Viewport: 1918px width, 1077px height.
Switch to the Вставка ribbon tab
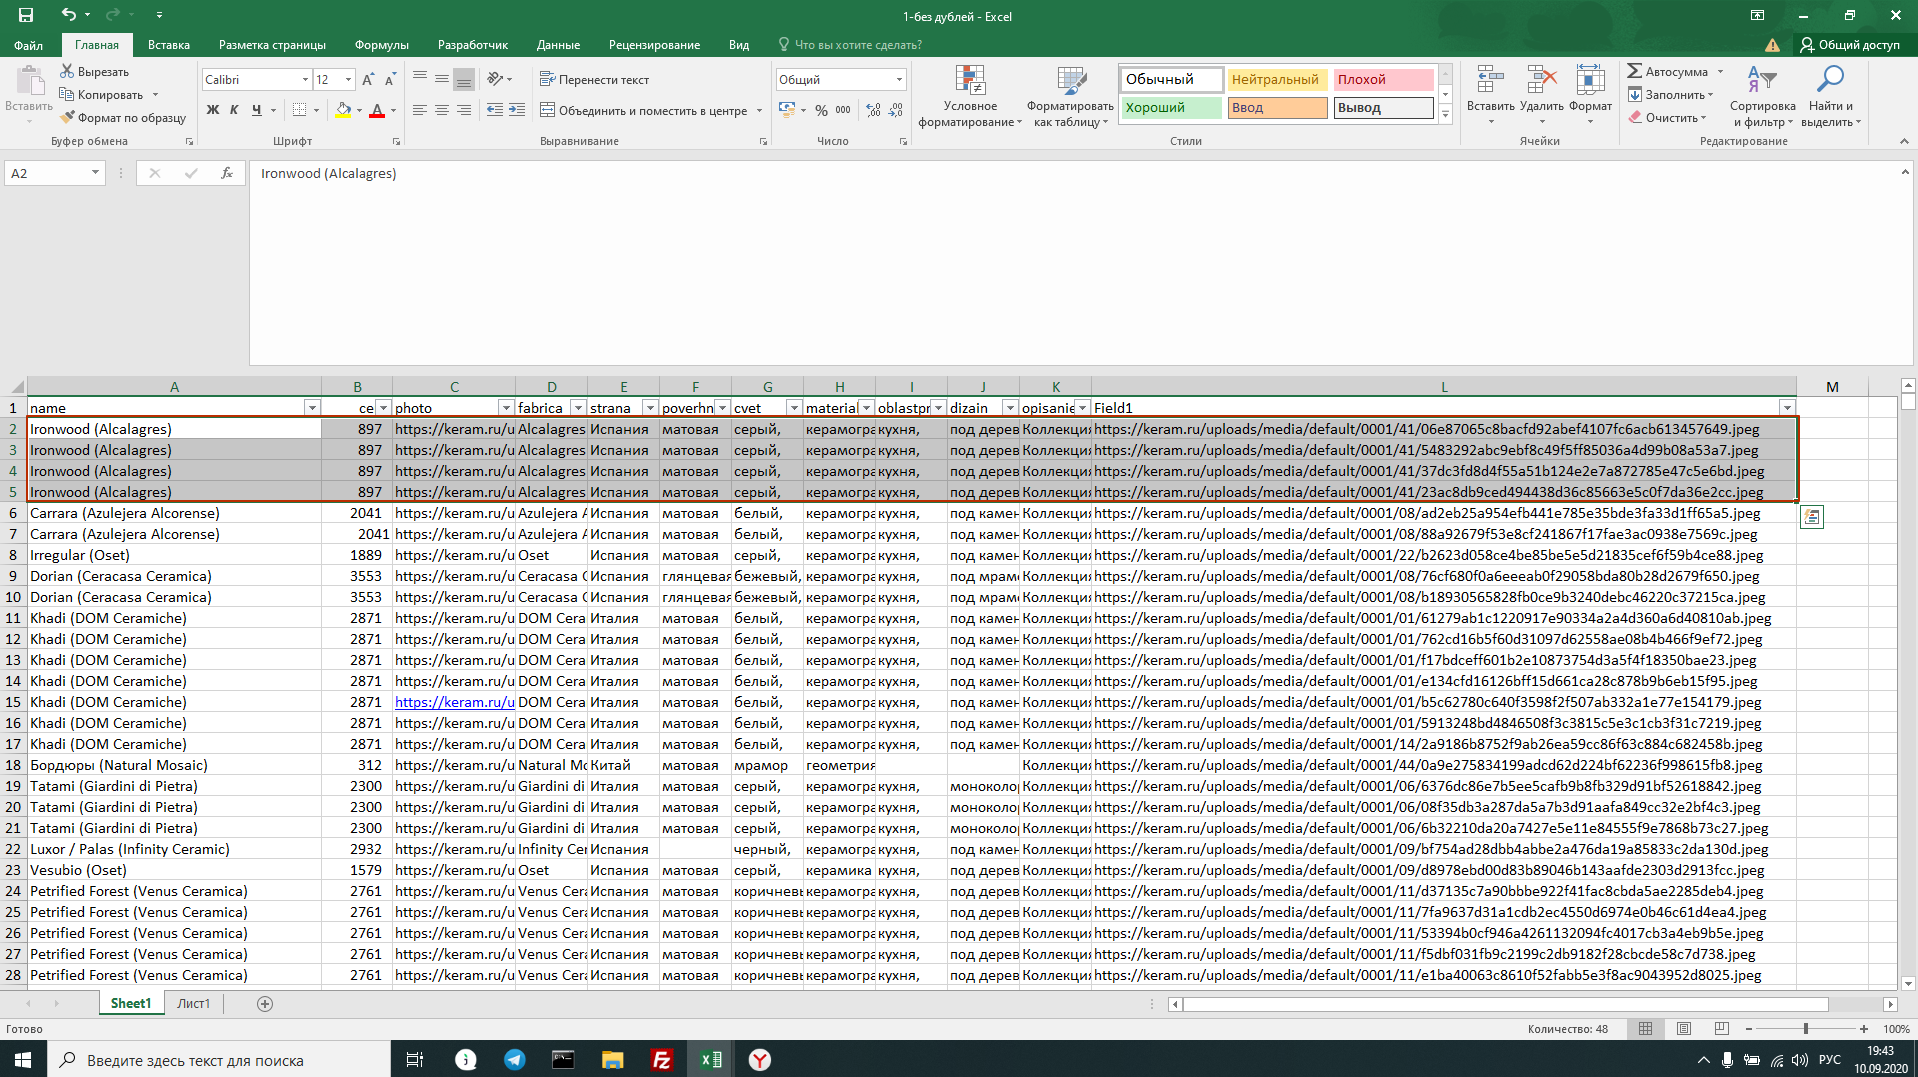[x=169, y=45]
